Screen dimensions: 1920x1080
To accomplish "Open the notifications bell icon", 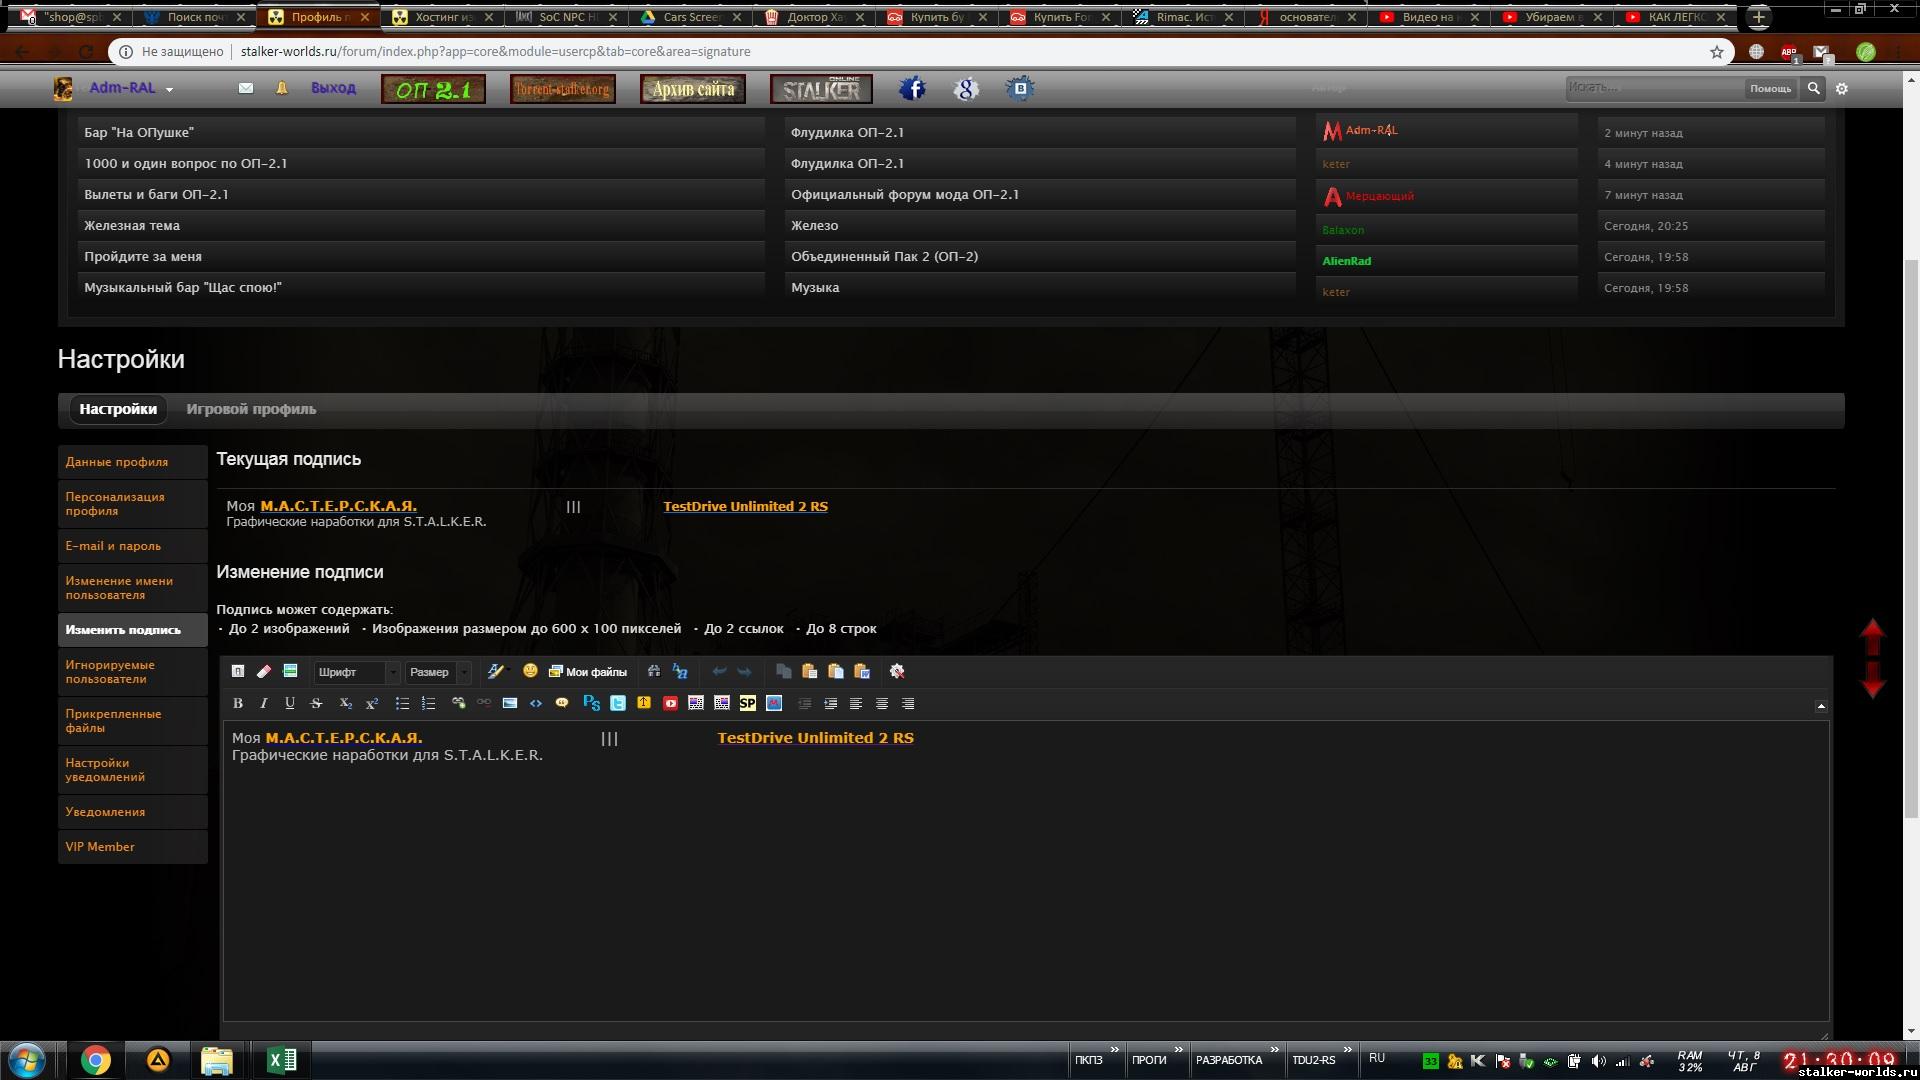I will tap(282, 88).
